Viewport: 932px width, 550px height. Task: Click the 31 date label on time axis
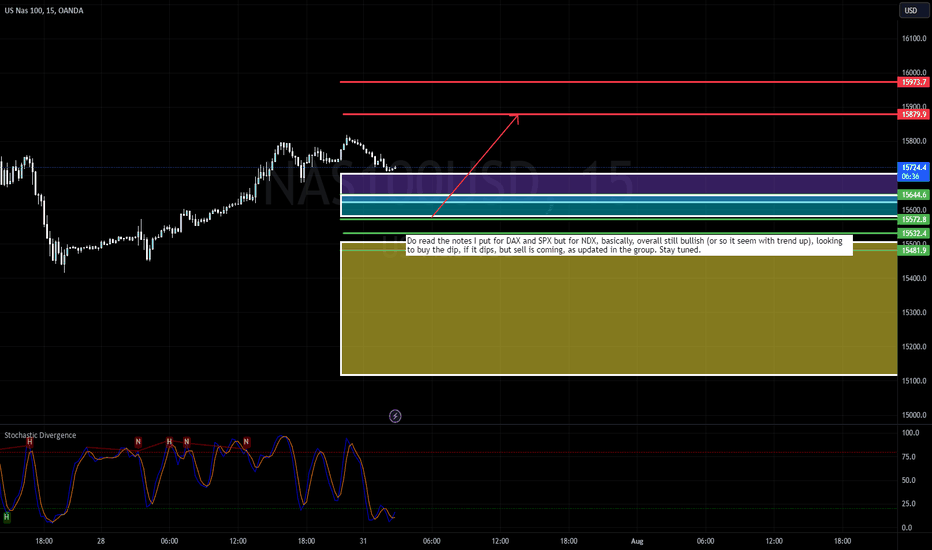tap(363, 541)
